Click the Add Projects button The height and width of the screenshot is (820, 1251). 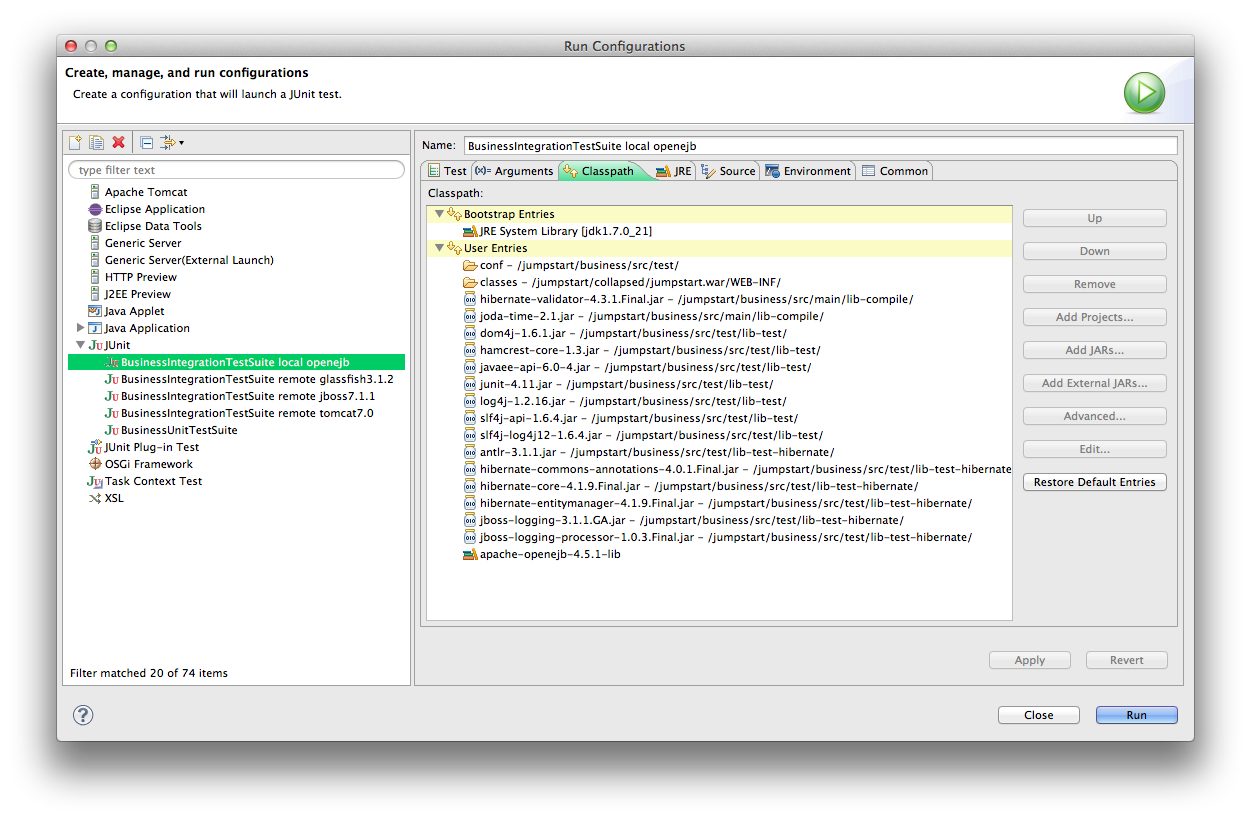point(1094,317)
